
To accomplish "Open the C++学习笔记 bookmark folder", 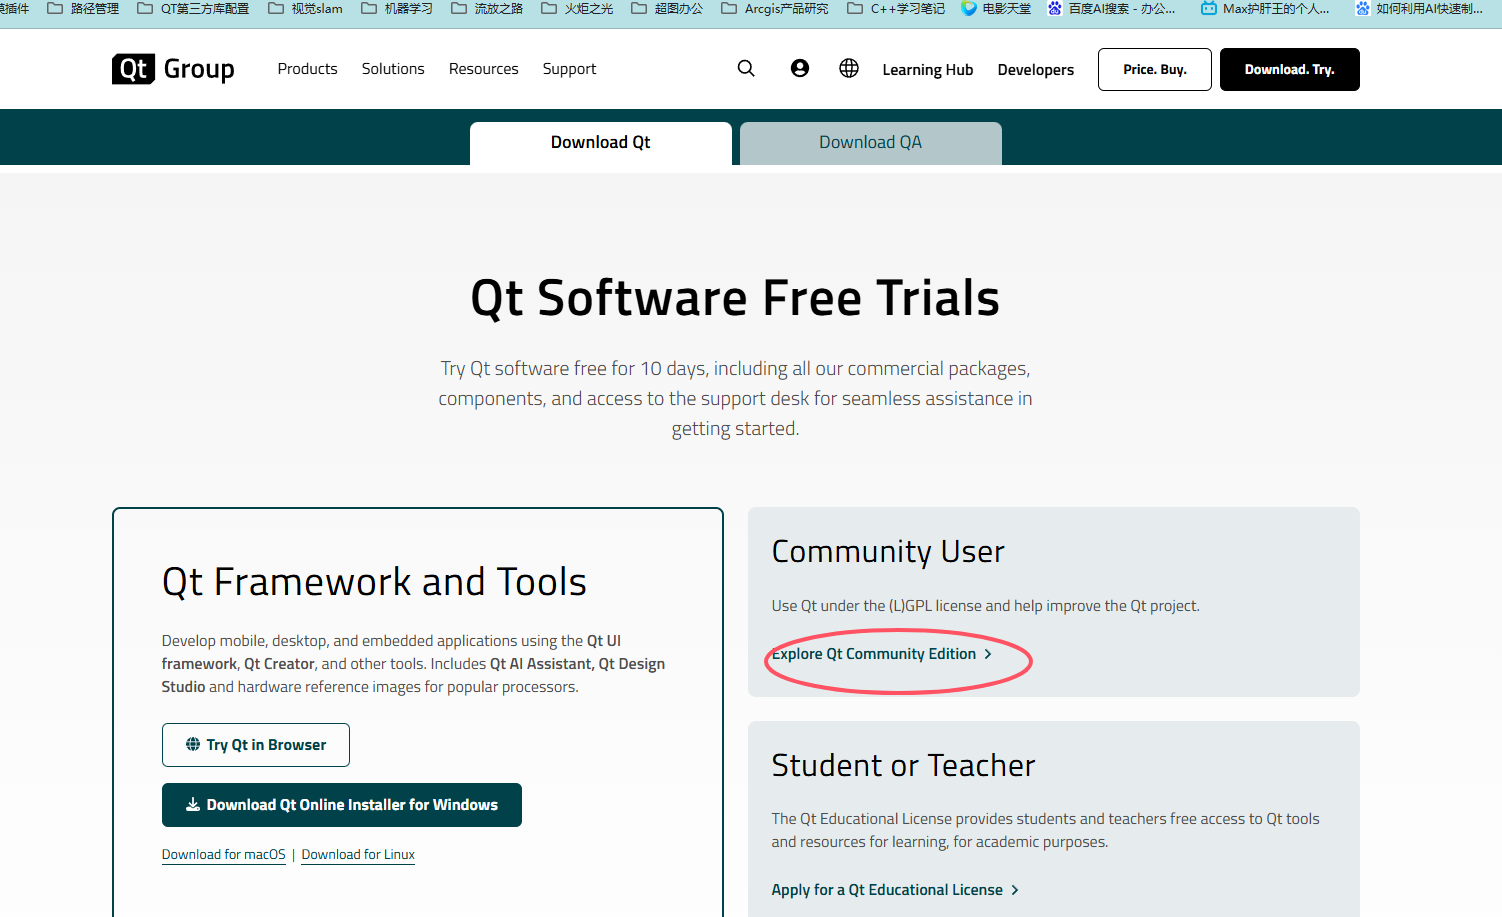I will [x=896, y=8].
